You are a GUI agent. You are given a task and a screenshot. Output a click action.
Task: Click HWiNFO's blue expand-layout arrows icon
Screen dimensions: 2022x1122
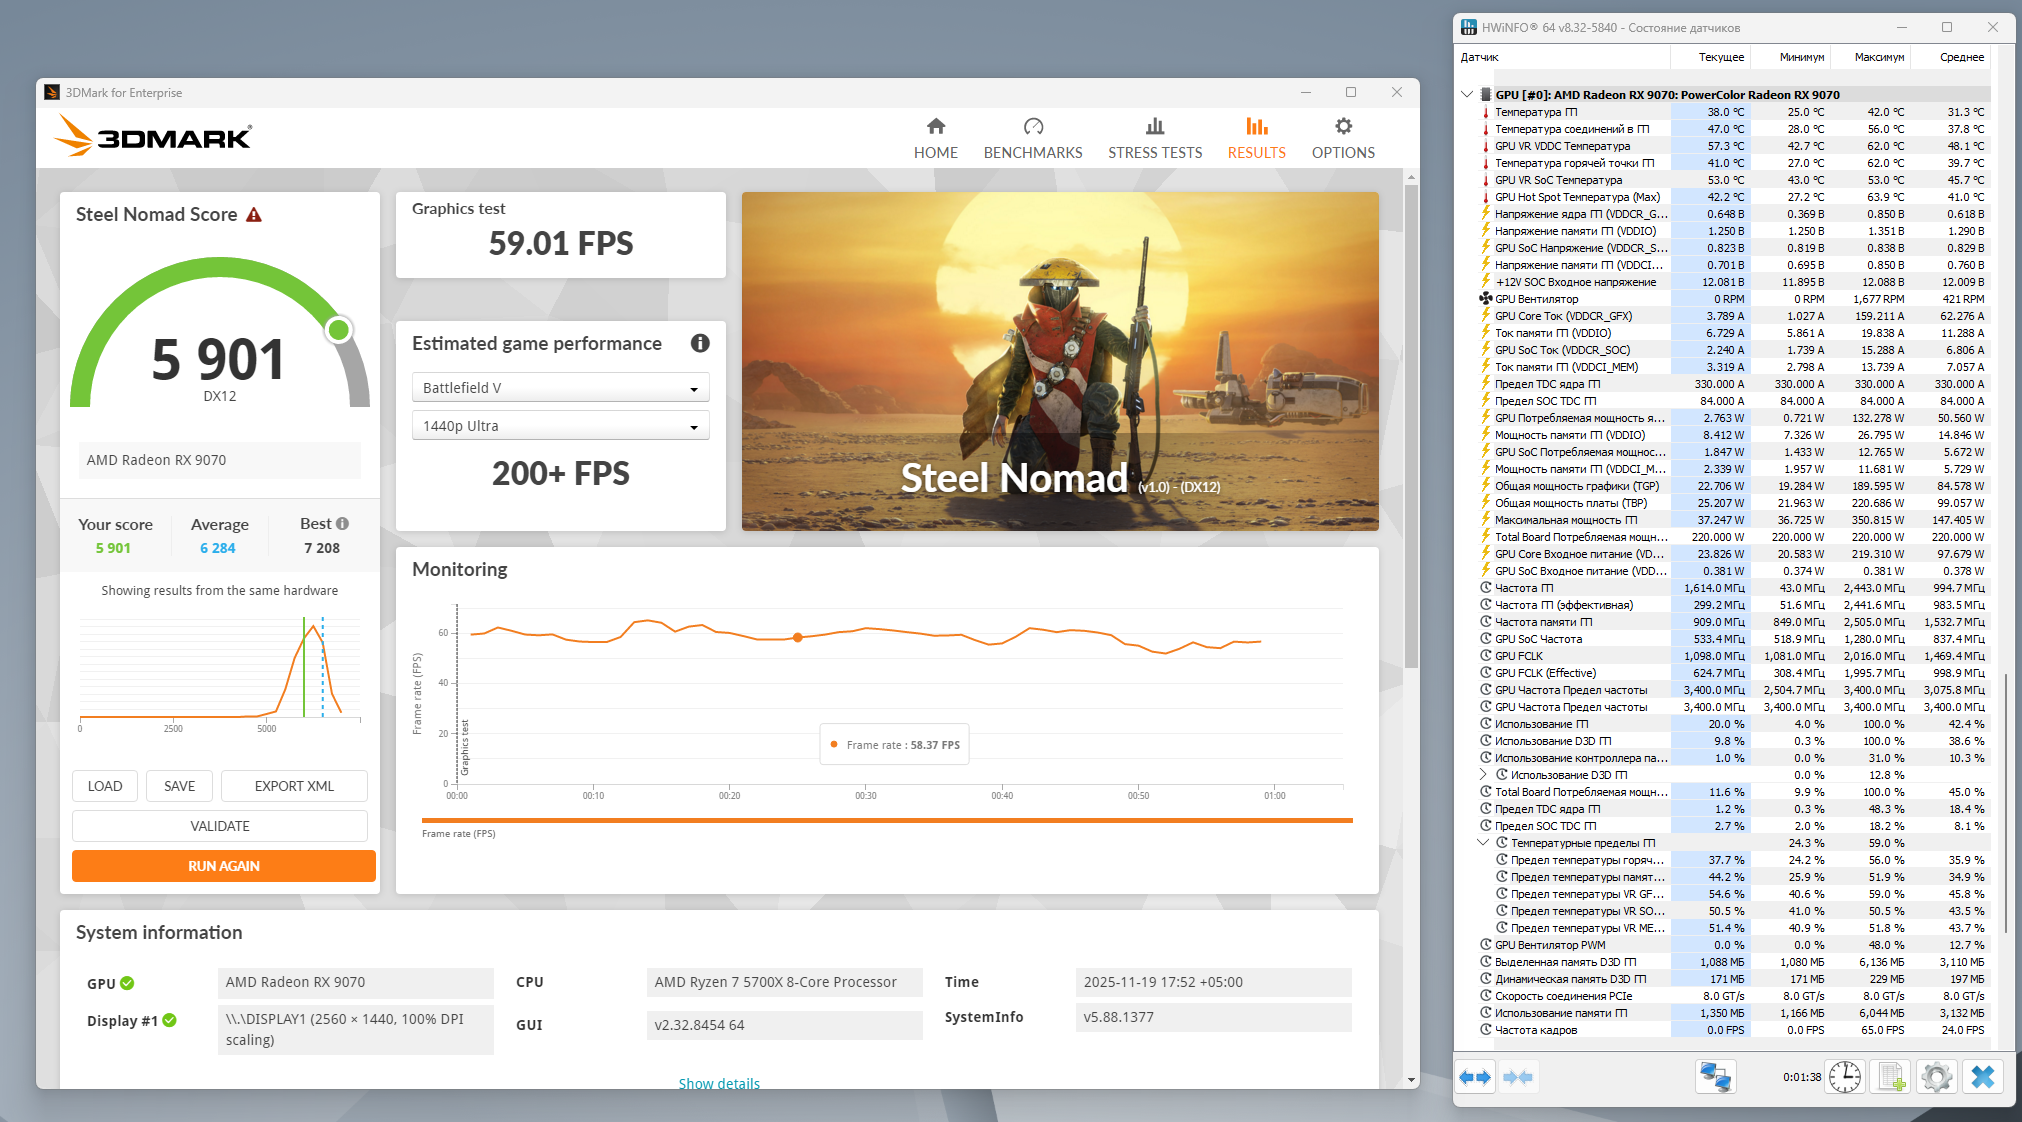(1475, 1077)
